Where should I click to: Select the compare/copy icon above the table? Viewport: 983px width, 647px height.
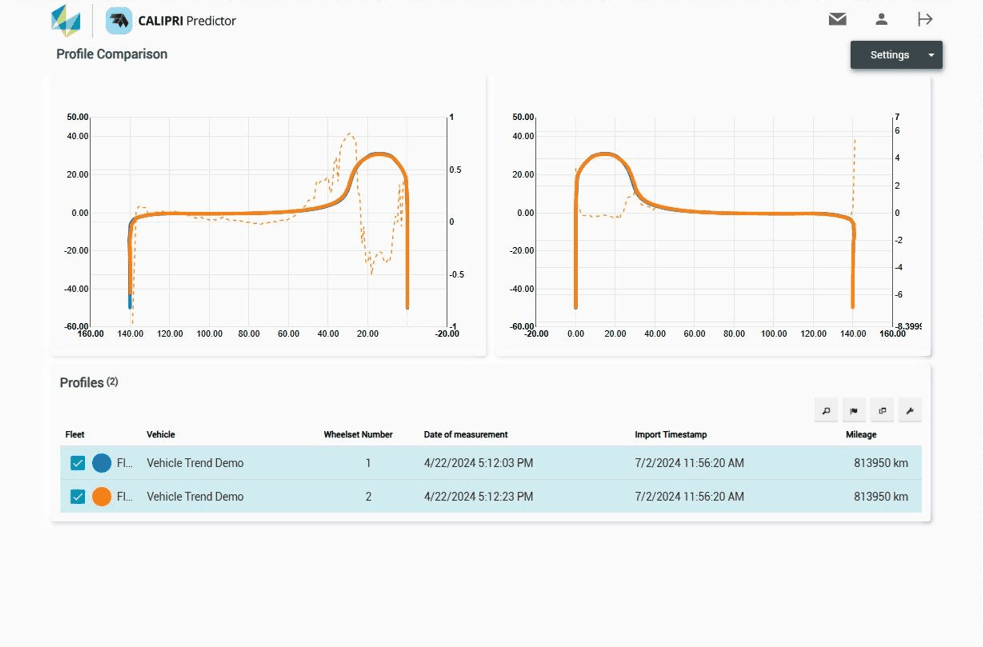point(882,410)
